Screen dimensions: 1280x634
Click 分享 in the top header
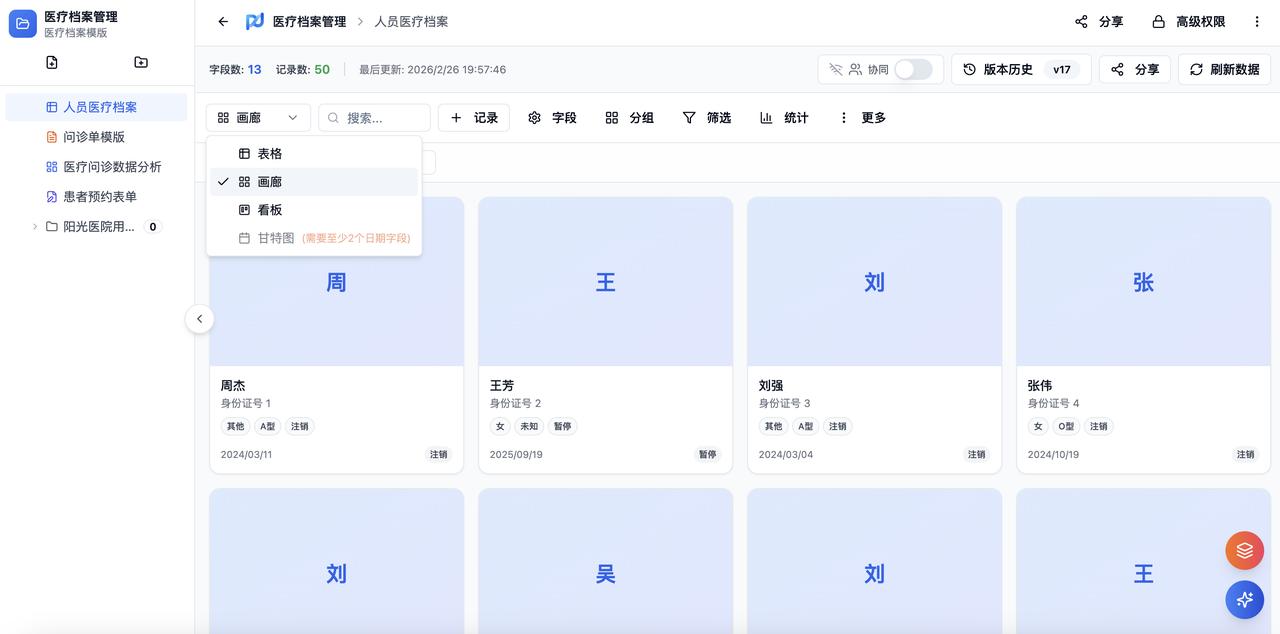[x=1099, y=21]
